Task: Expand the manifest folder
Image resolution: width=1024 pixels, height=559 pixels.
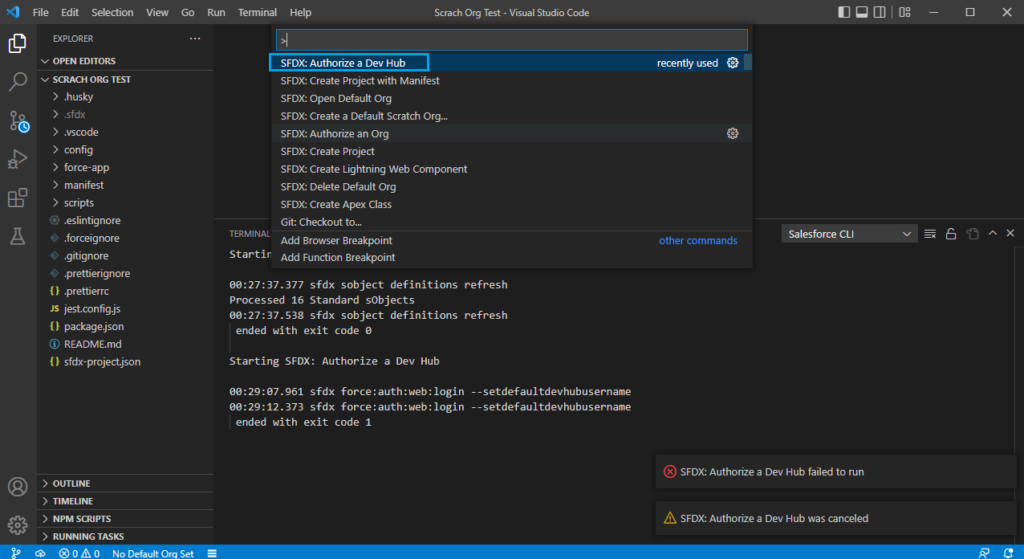Action: coord(125,185)
